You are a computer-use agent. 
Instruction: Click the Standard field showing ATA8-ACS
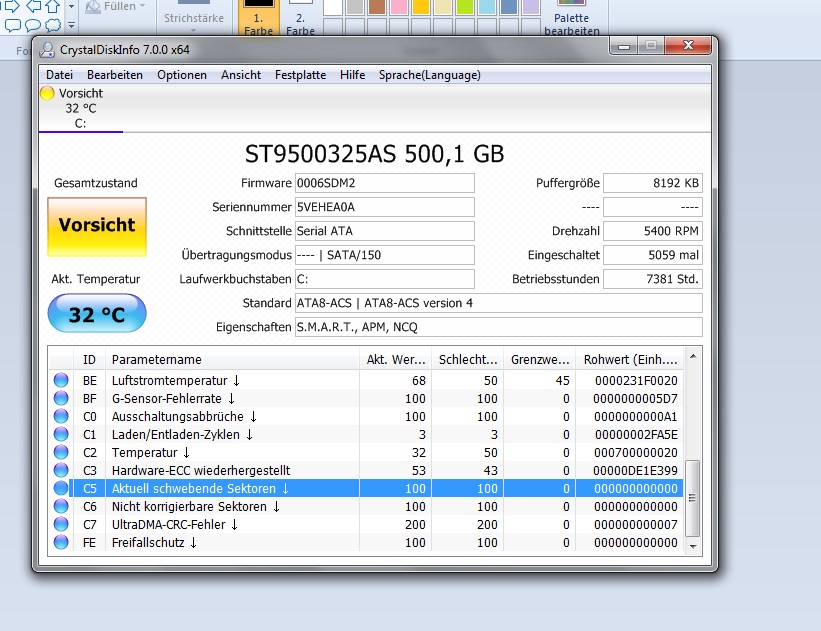(498, 303)
